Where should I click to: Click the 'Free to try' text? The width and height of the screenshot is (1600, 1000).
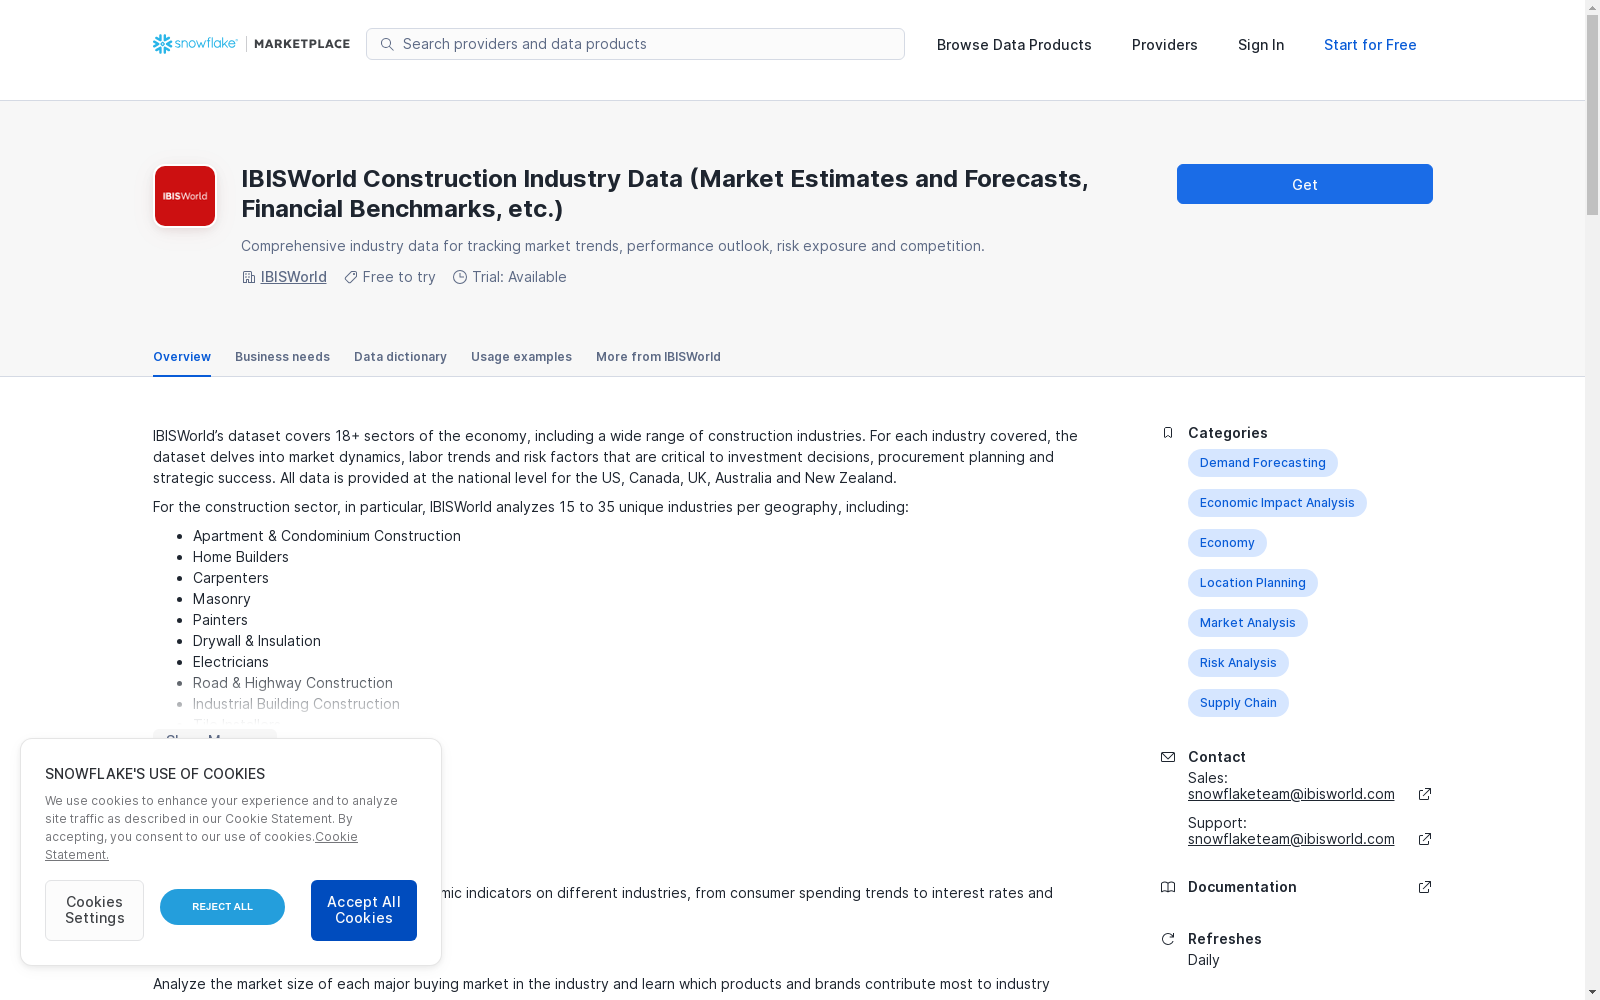(x=399, y=277)
